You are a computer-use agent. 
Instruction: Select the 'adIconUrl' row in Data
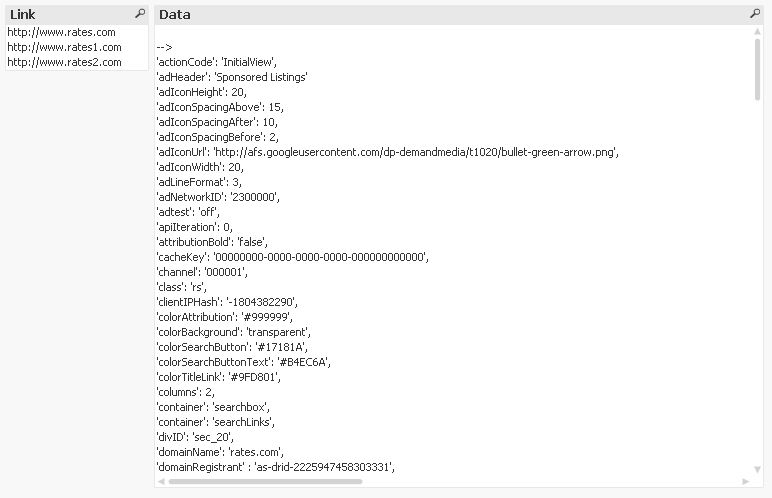[387, 152]
